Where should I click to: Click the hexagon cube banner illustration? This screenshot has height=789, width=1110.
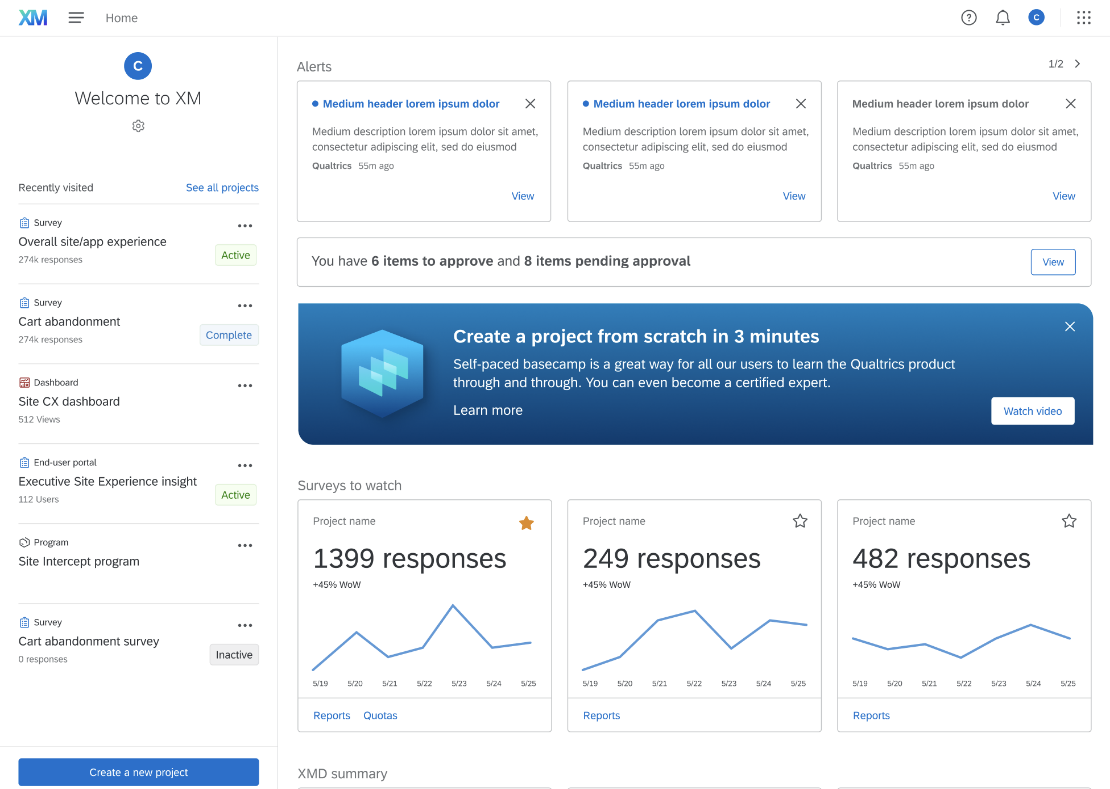pos(382,374)
